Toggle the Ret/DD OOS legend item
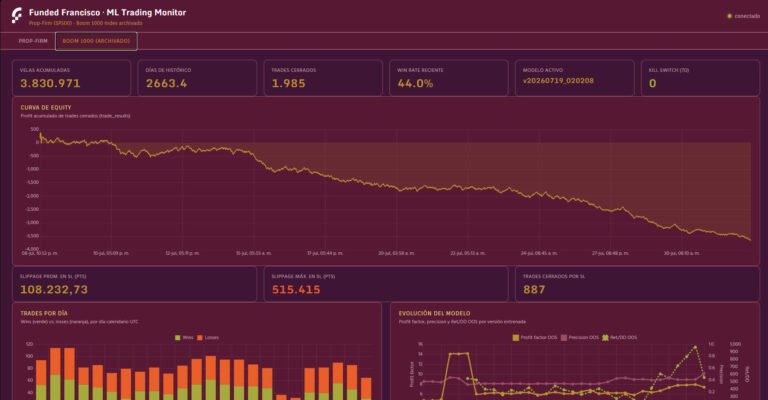Screen dimensions: 768x400 620,338
